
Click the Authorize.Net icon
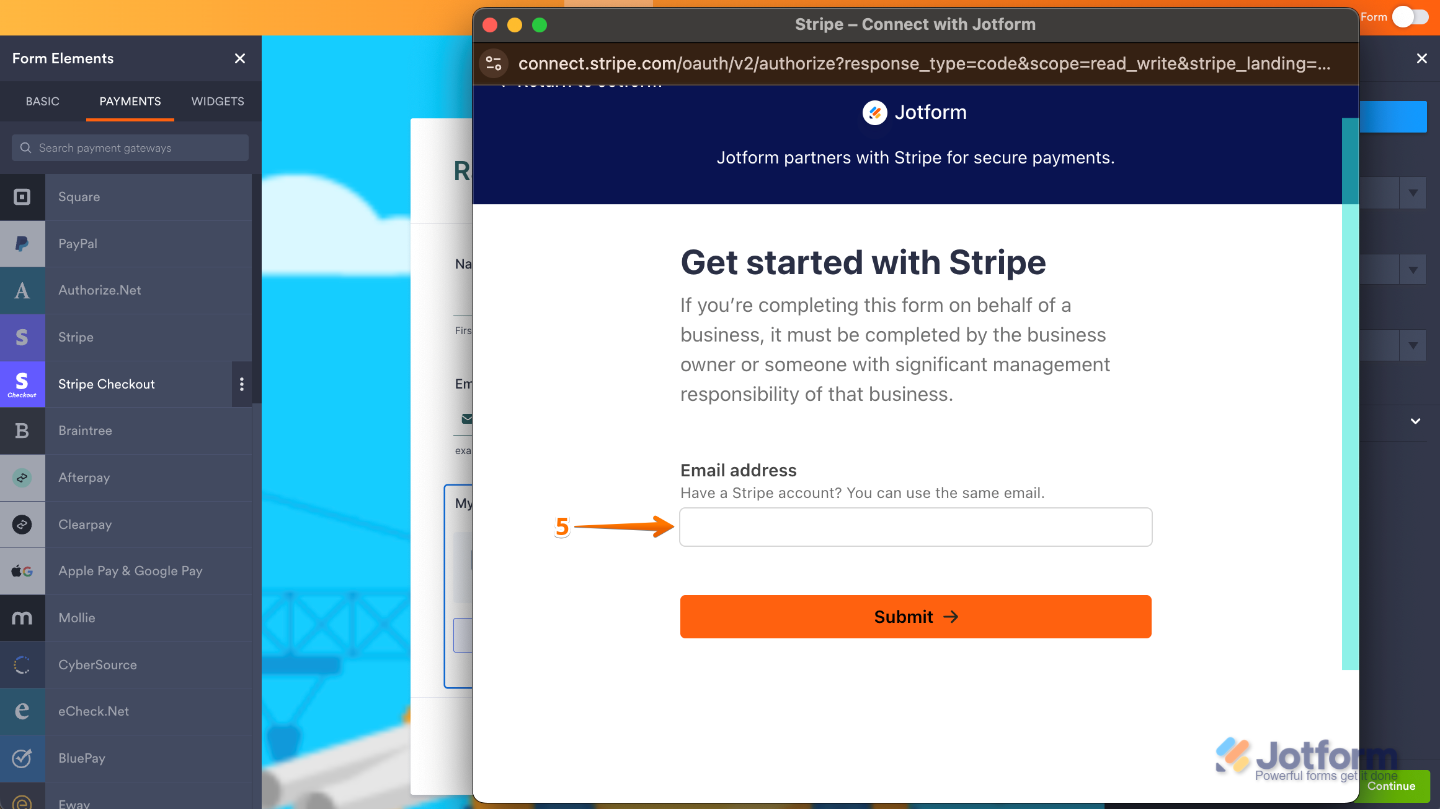(22, 291)
